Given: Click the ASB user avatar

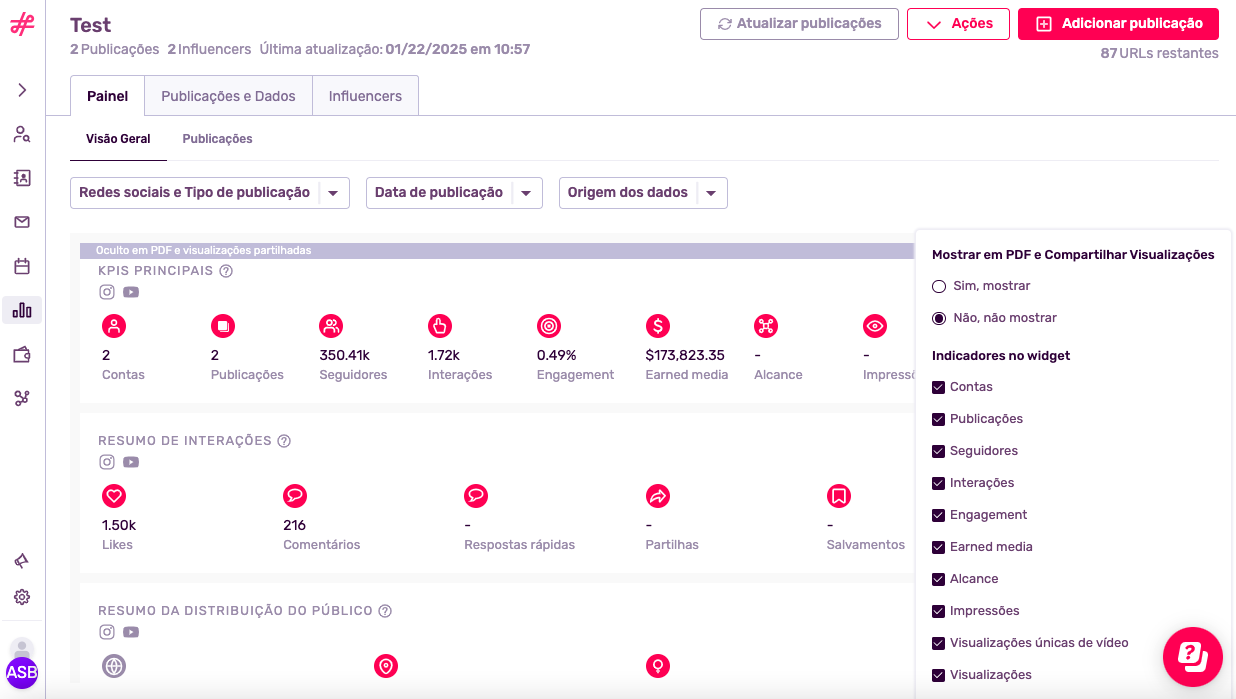Looking at the screenshot, I should tap(22, 672).
